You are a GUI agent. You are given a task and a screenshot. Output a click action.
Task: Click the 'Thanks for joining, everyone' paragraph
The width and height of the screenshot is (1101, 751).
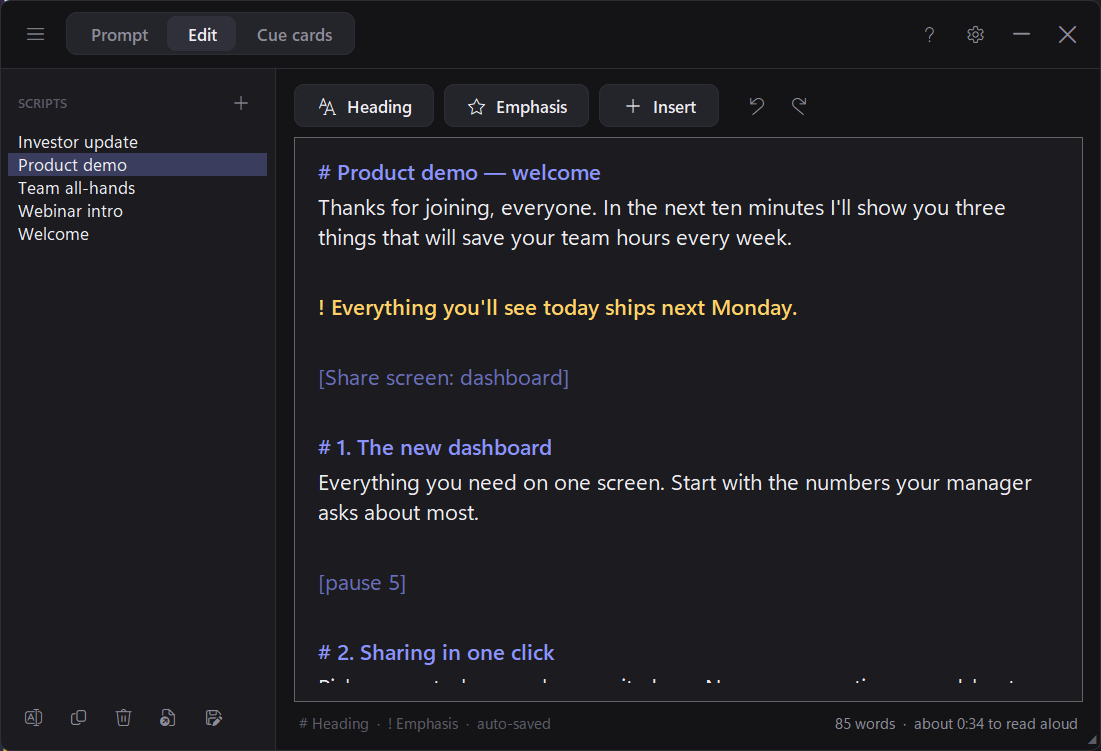(661, 222)
